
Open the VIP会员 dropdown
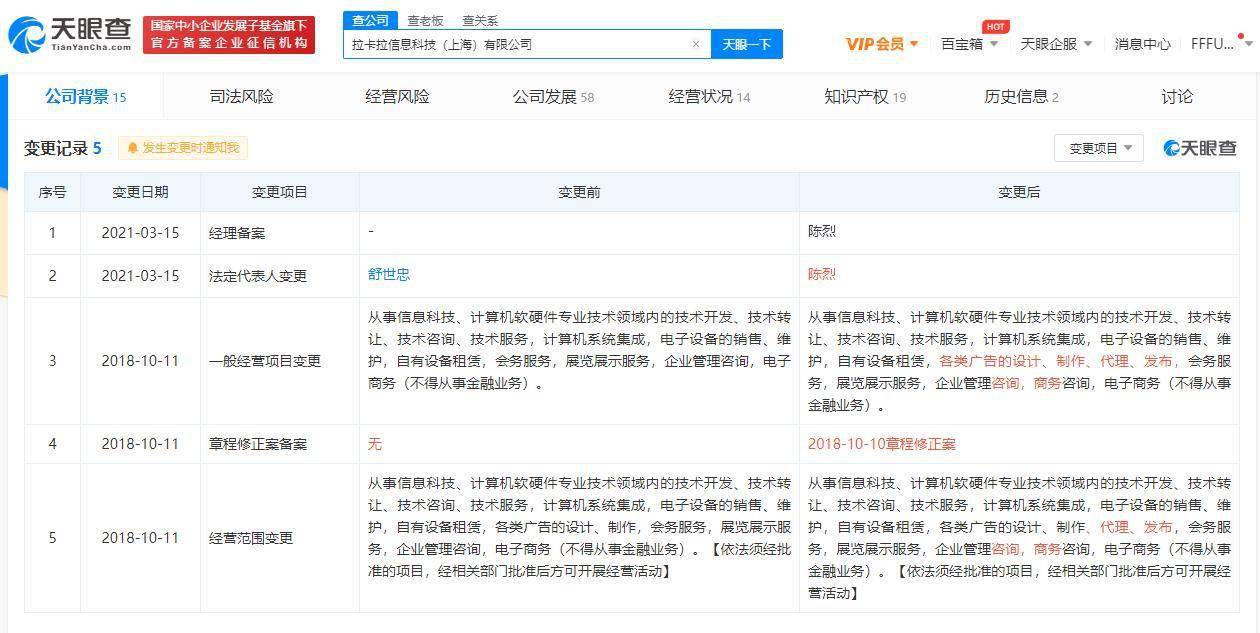tap(881, 44)
